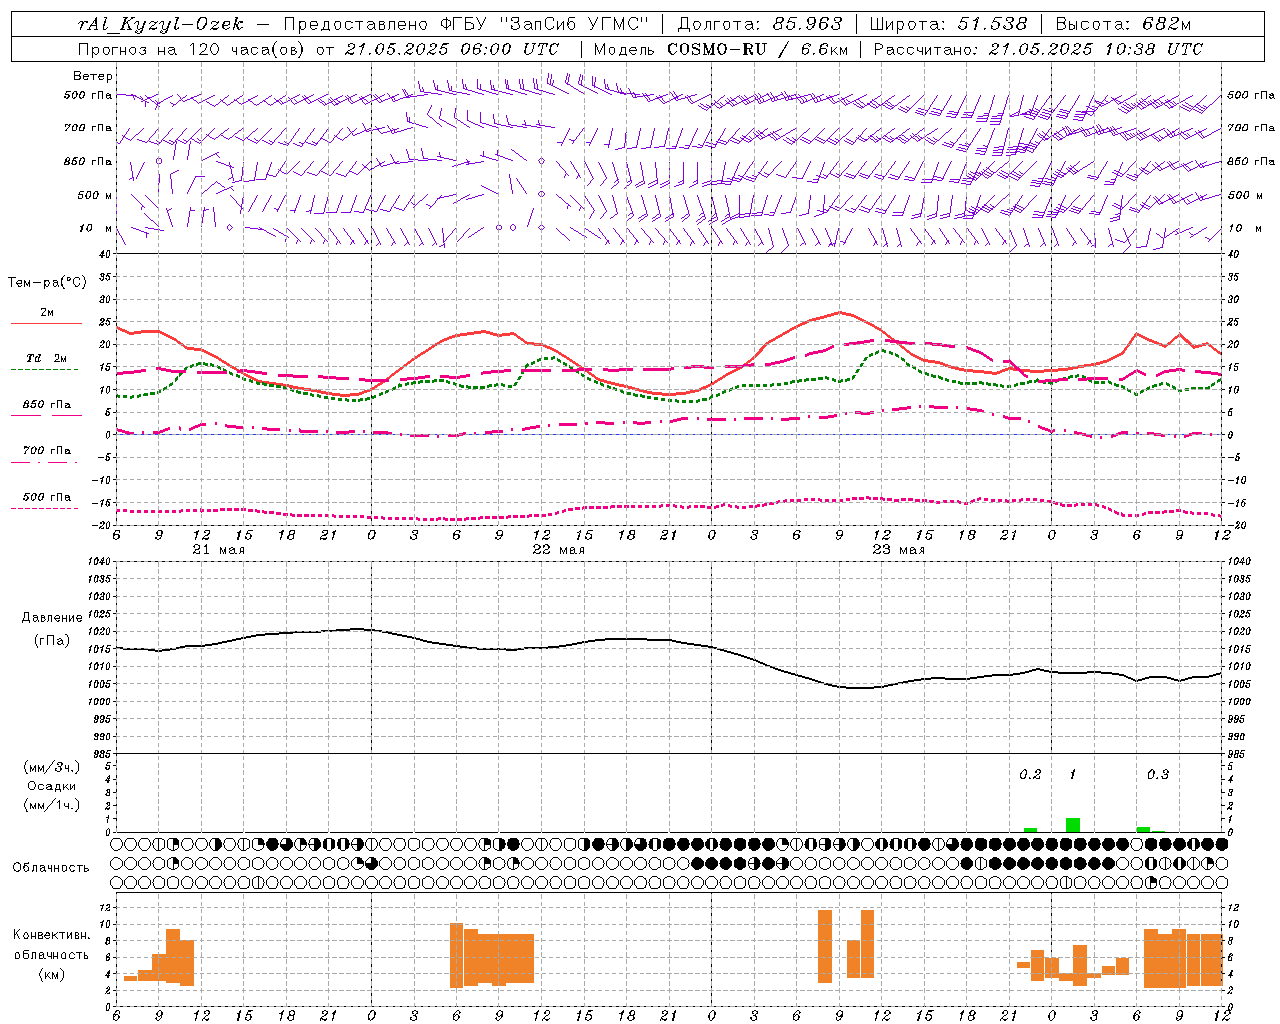Image resolution: width=1280 pixels, height=1024 pixels.
Task: Click the tallest green precipitation bar
Action: point(1073,825)
